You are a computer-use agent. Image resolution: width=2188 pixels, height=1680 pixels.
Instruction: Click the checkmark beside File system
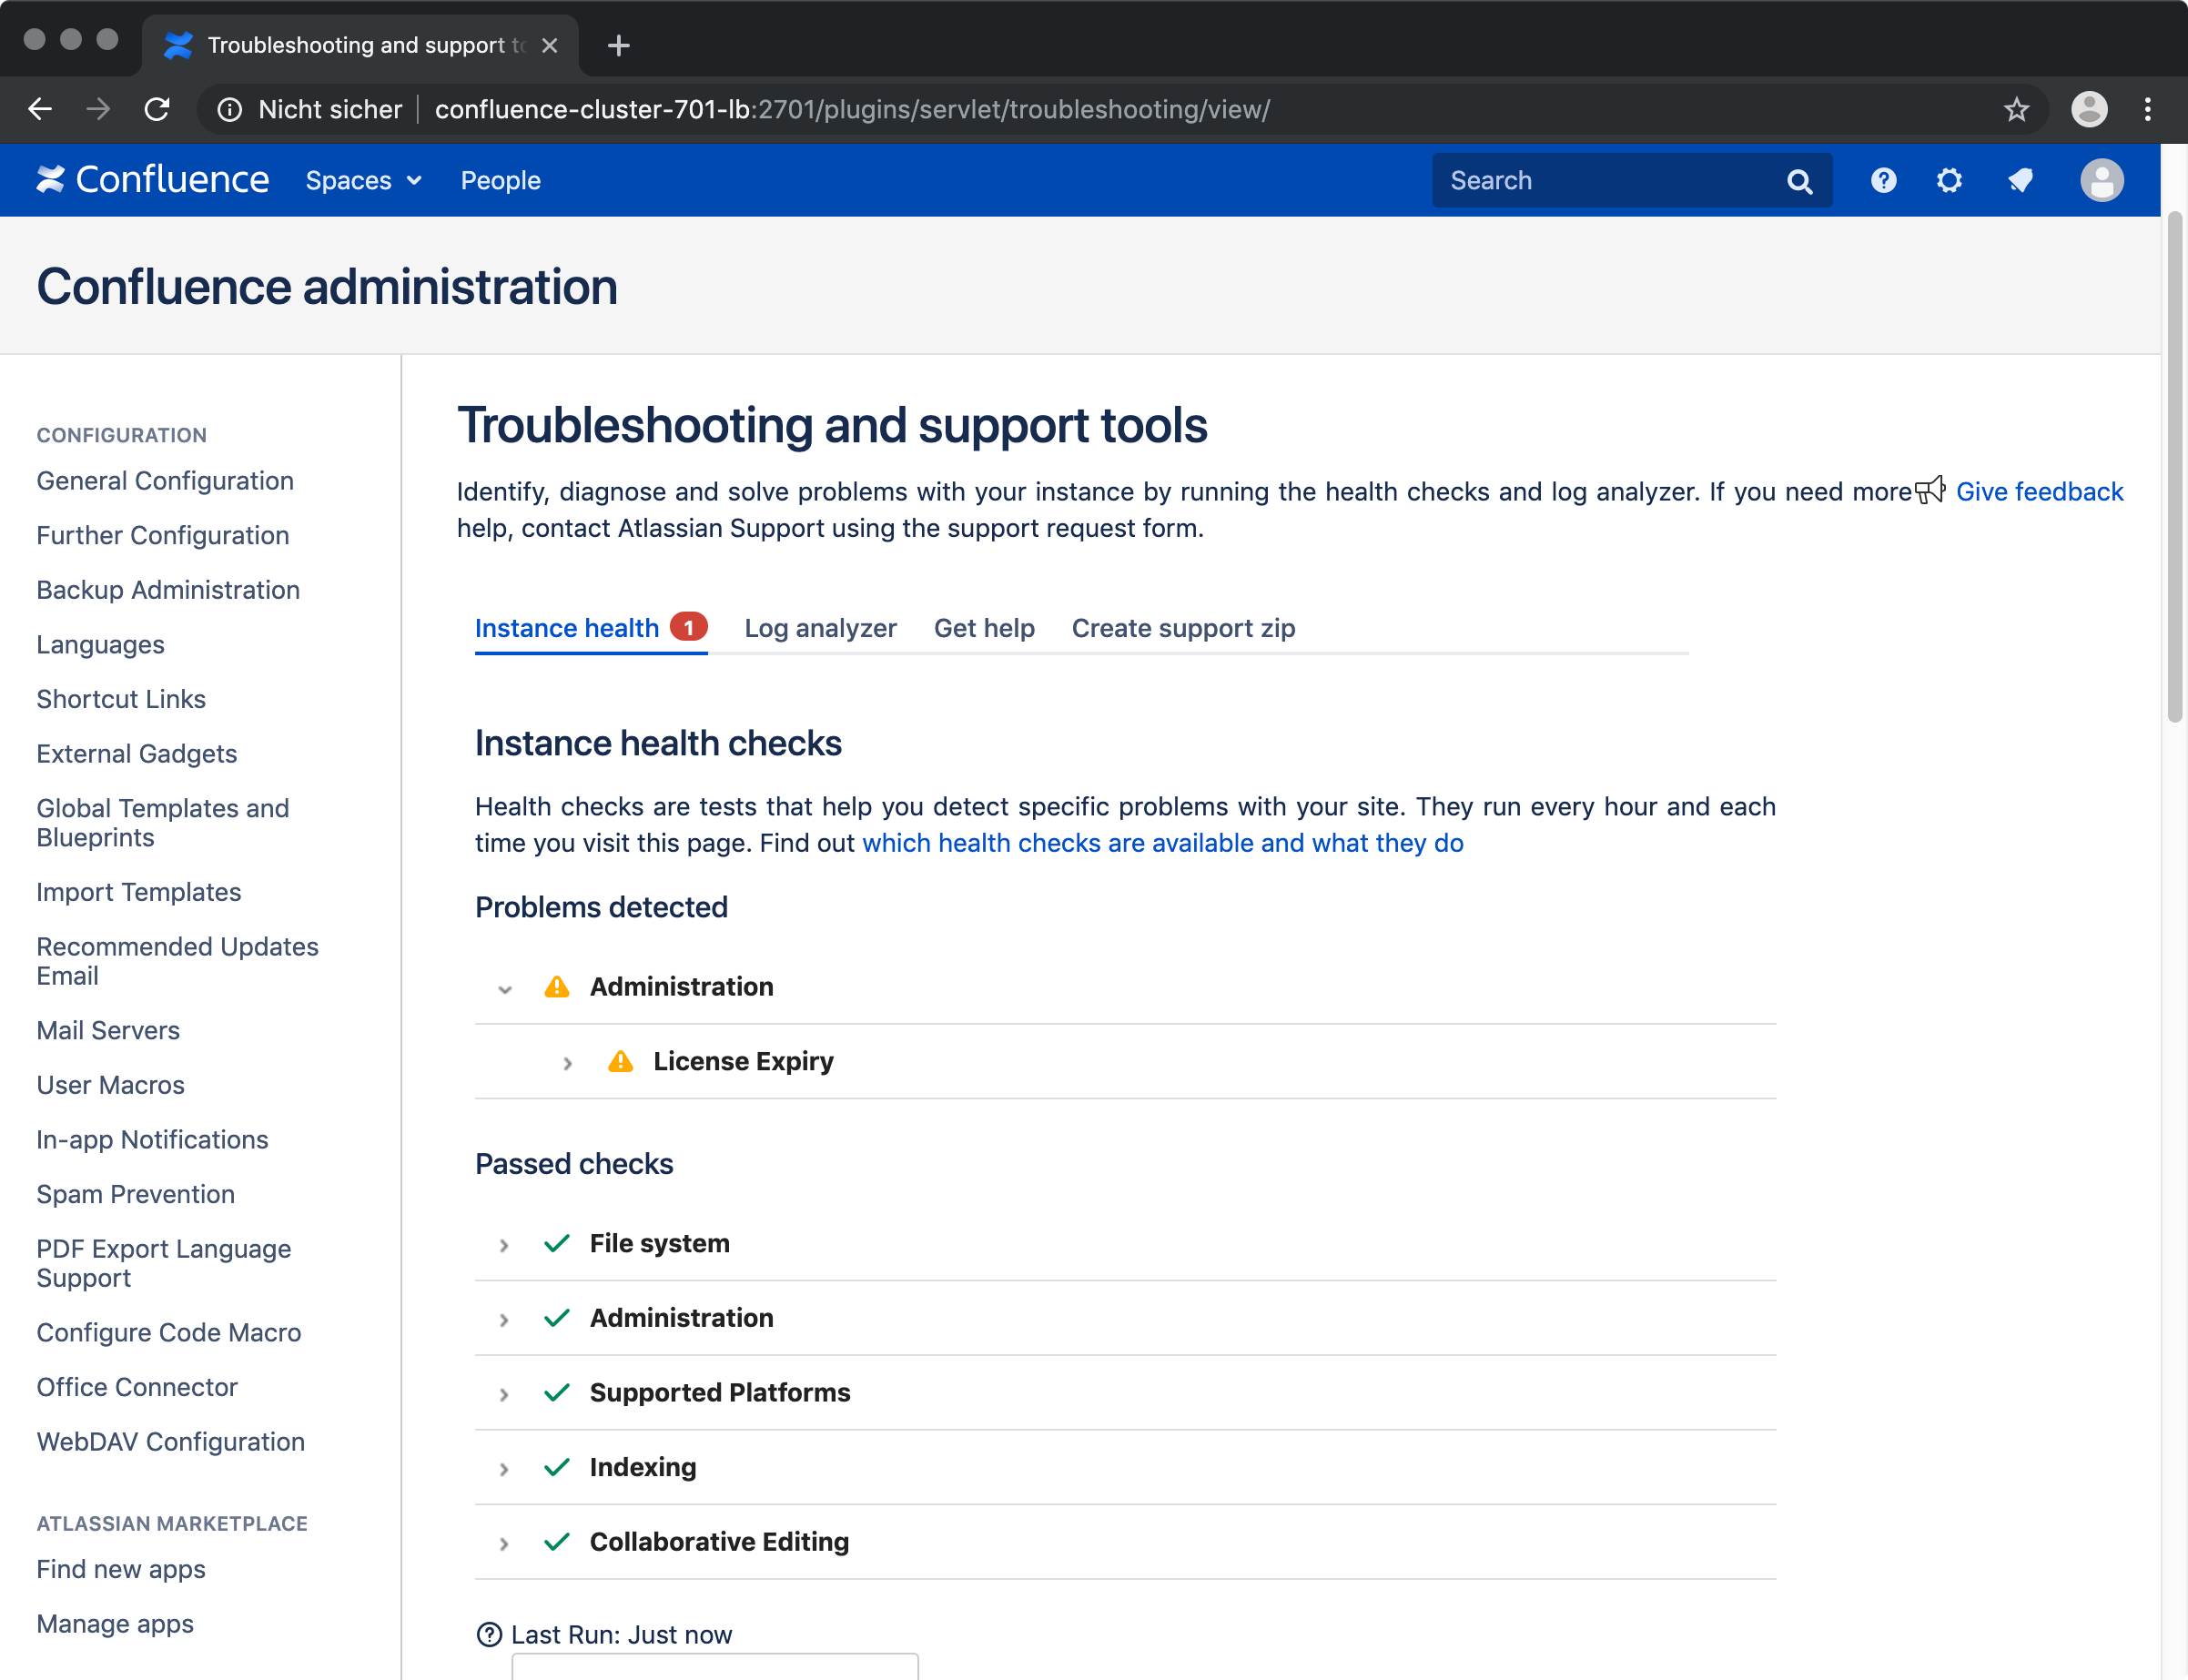pos(556,1243)
